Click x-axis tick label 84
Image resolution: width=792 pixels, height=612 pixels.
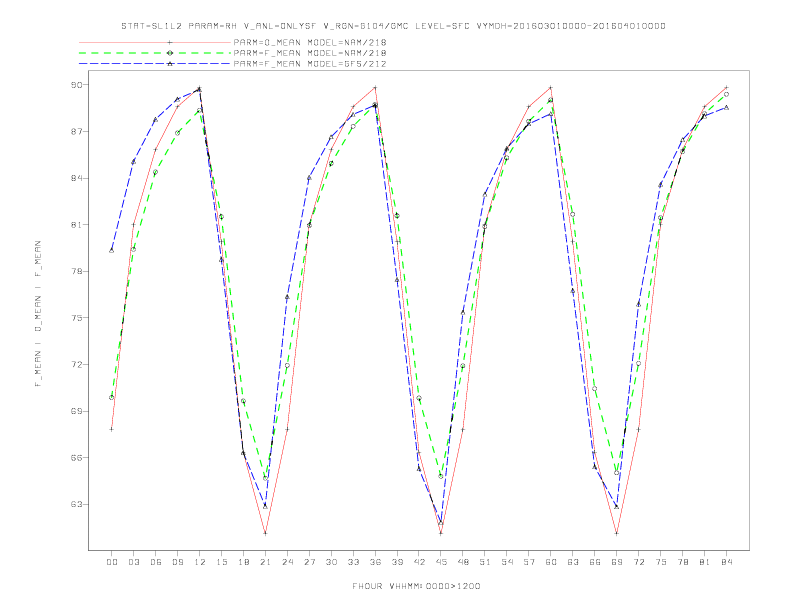pyautogui.click(x=727, y=562)
